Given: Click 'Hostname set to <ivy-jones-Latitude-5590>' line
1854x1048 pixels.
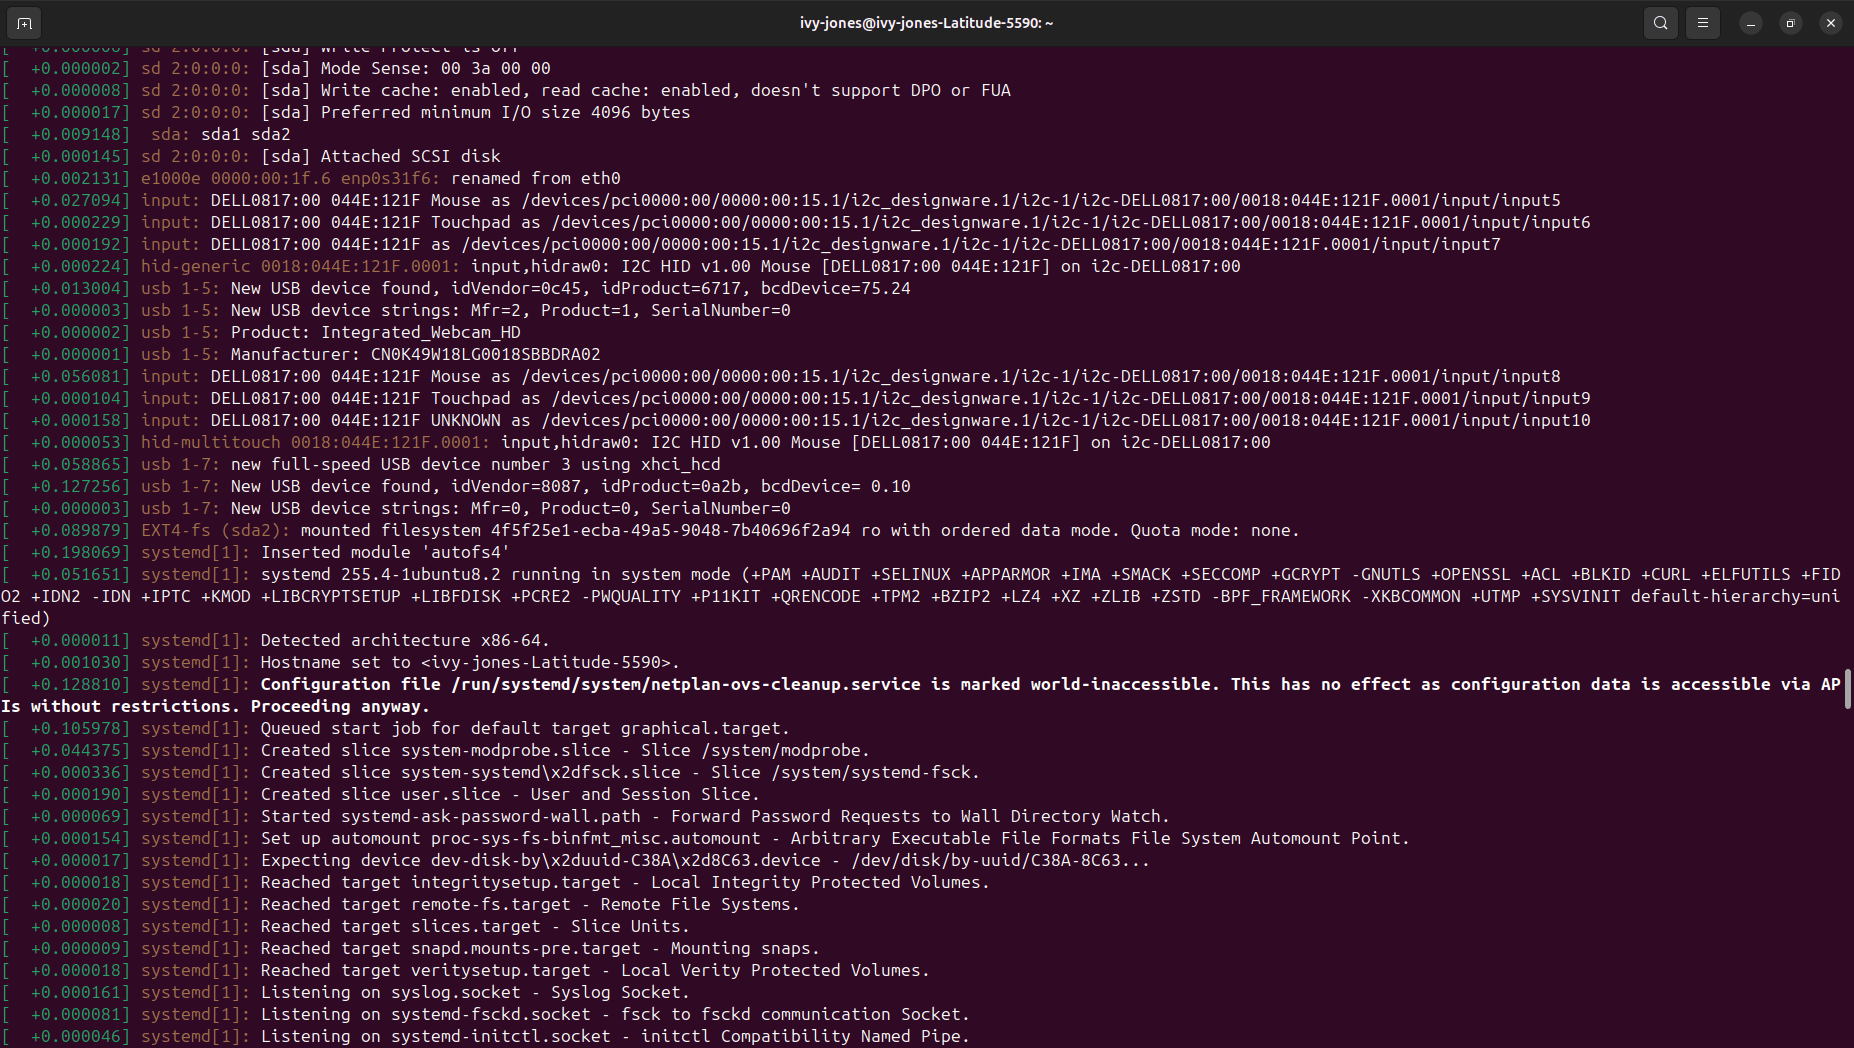Looking at the screenshot, I should [x=341, y=662].
